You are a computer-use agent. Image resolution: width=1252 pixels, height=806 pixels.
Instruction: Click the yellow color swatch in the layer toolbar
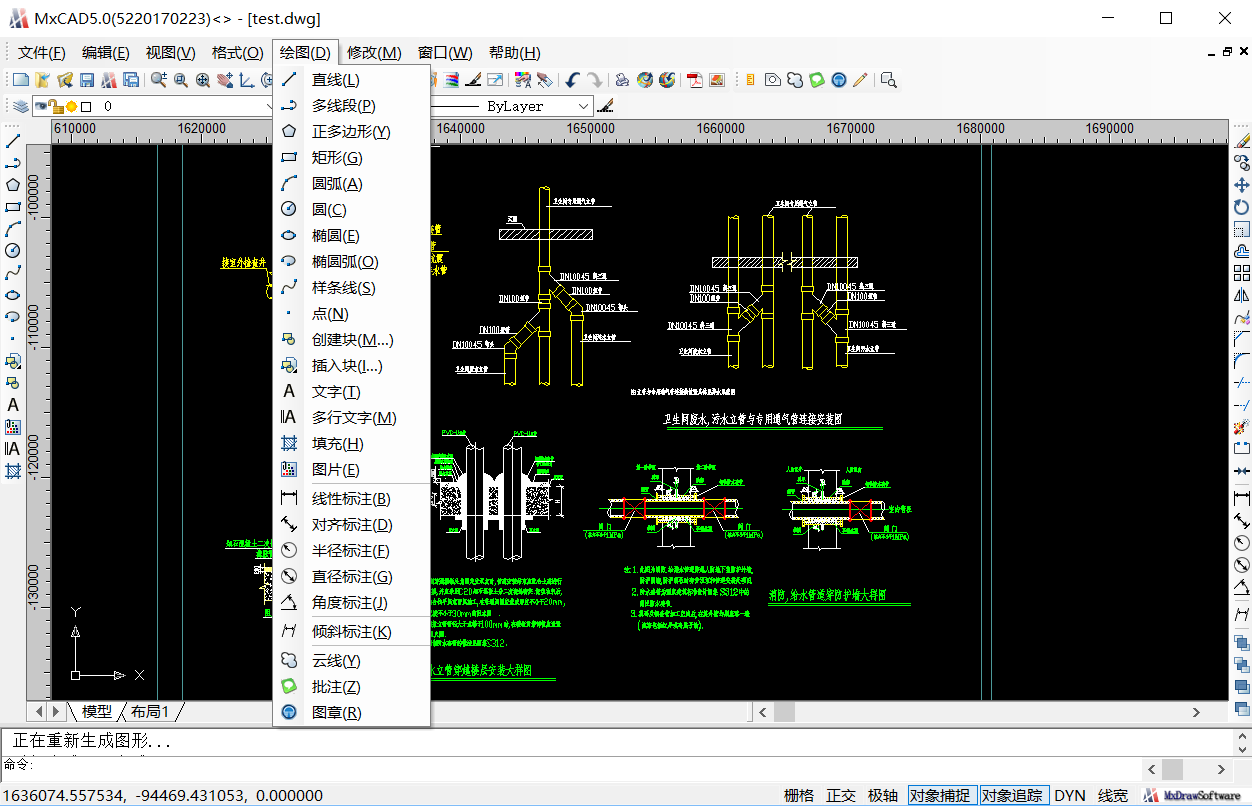click(71, 105)
